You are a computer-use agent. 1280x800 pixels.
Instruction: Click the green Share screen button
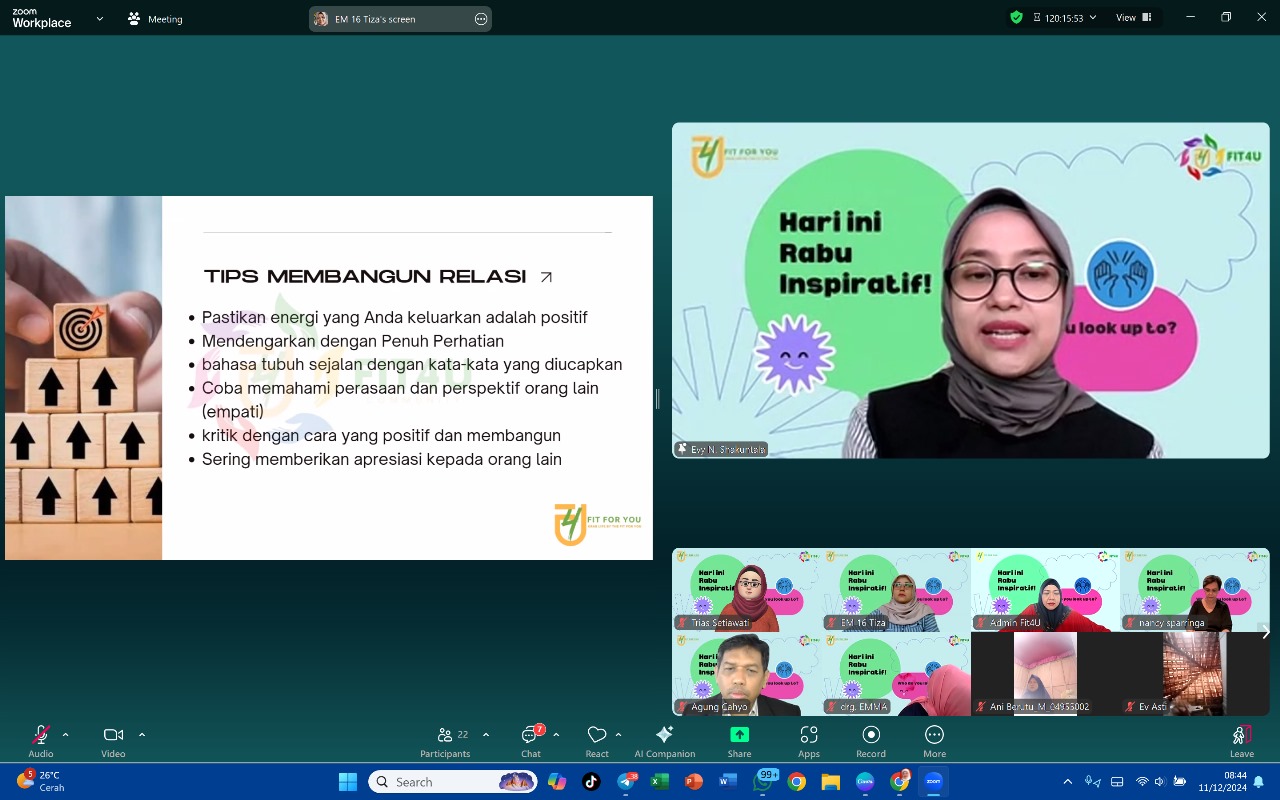739,741
